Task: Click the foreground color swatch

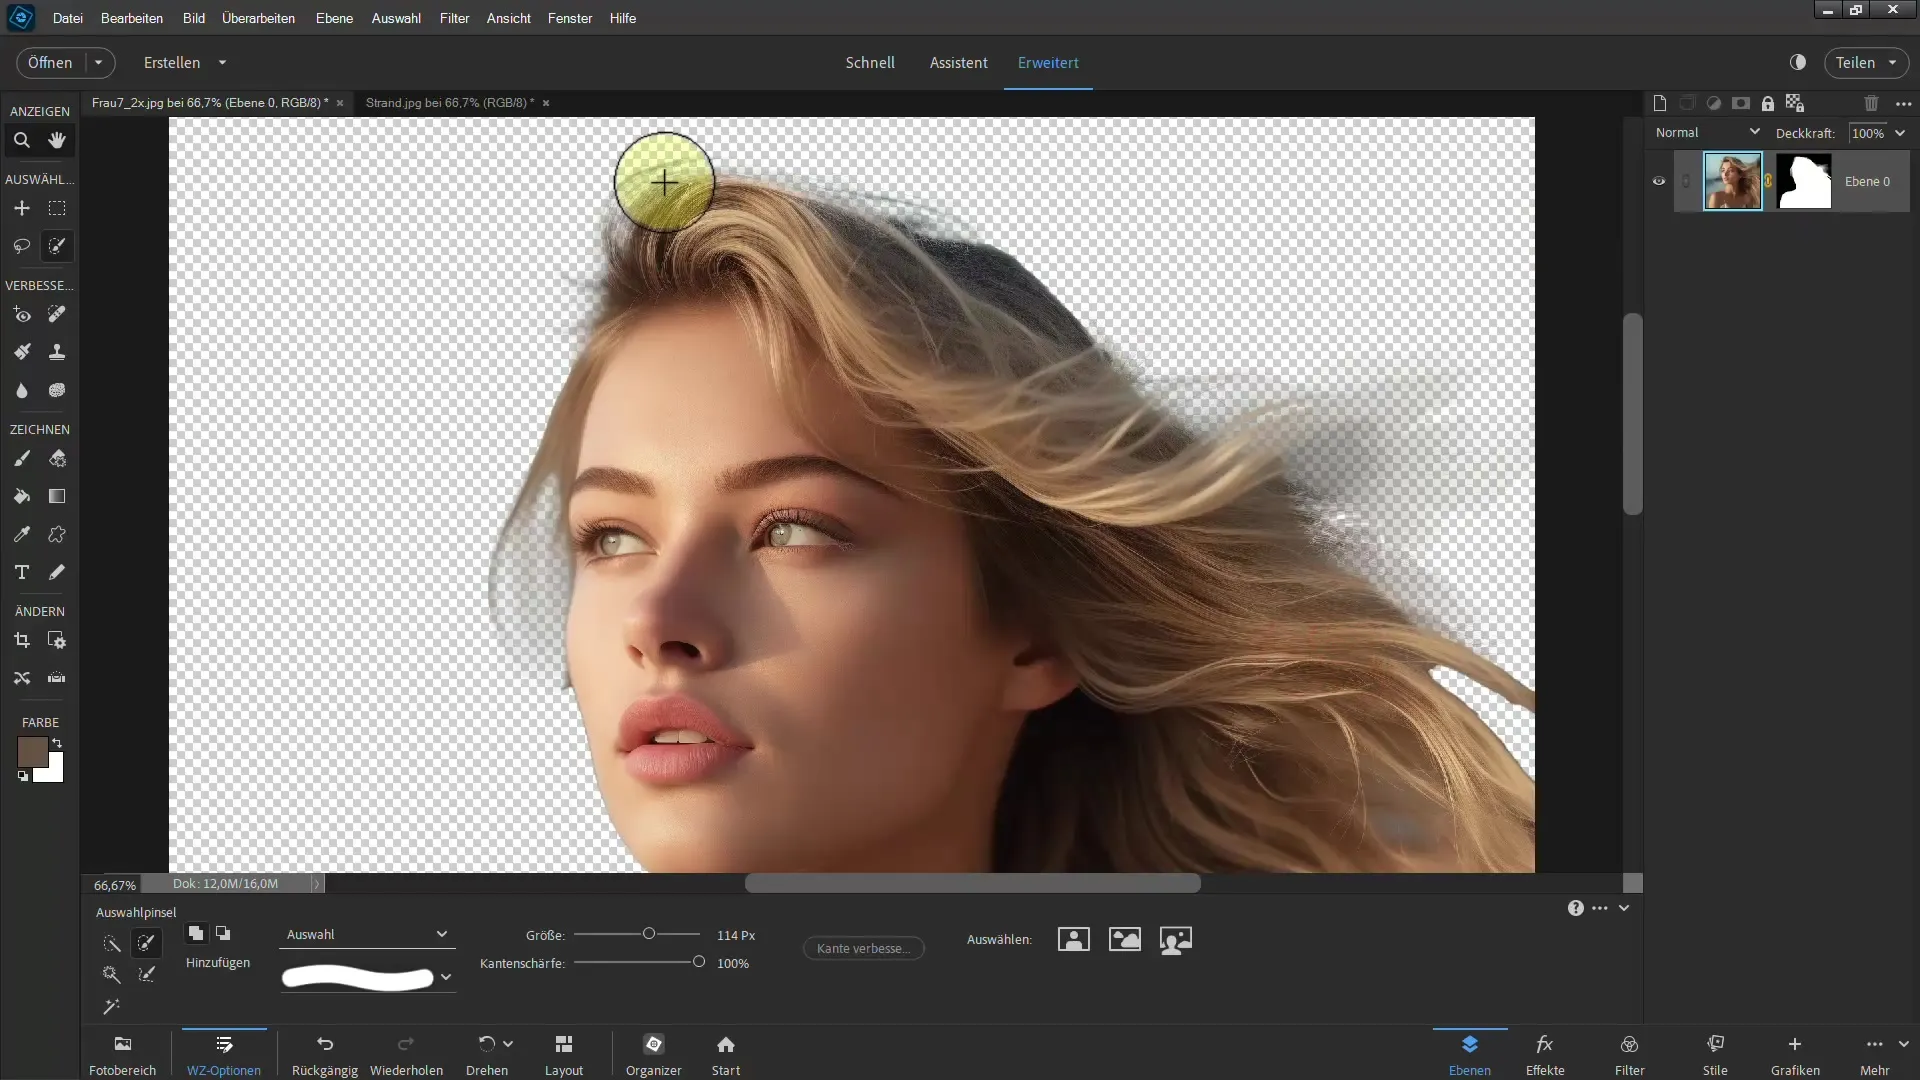Action: point(32,751)
